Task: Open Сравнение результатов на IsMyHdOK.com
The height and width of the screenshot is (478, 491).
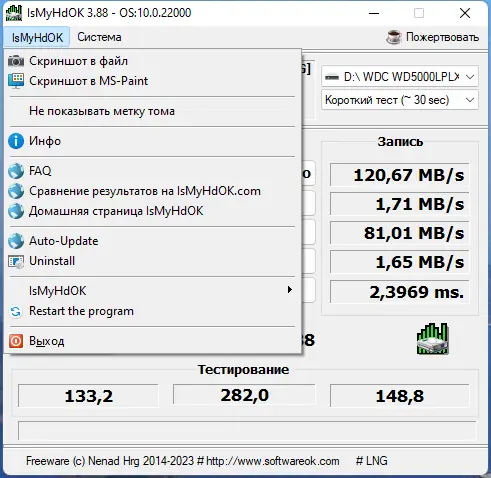Action: tap(153, 191)
